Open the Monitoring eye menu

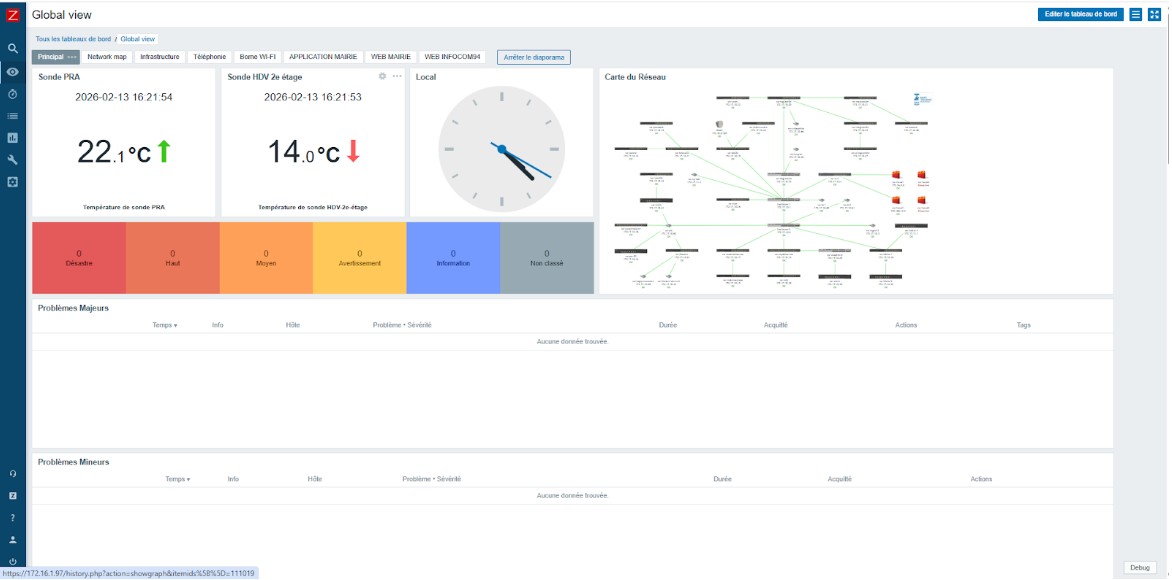pyautogui.click(x=13, y=72)
